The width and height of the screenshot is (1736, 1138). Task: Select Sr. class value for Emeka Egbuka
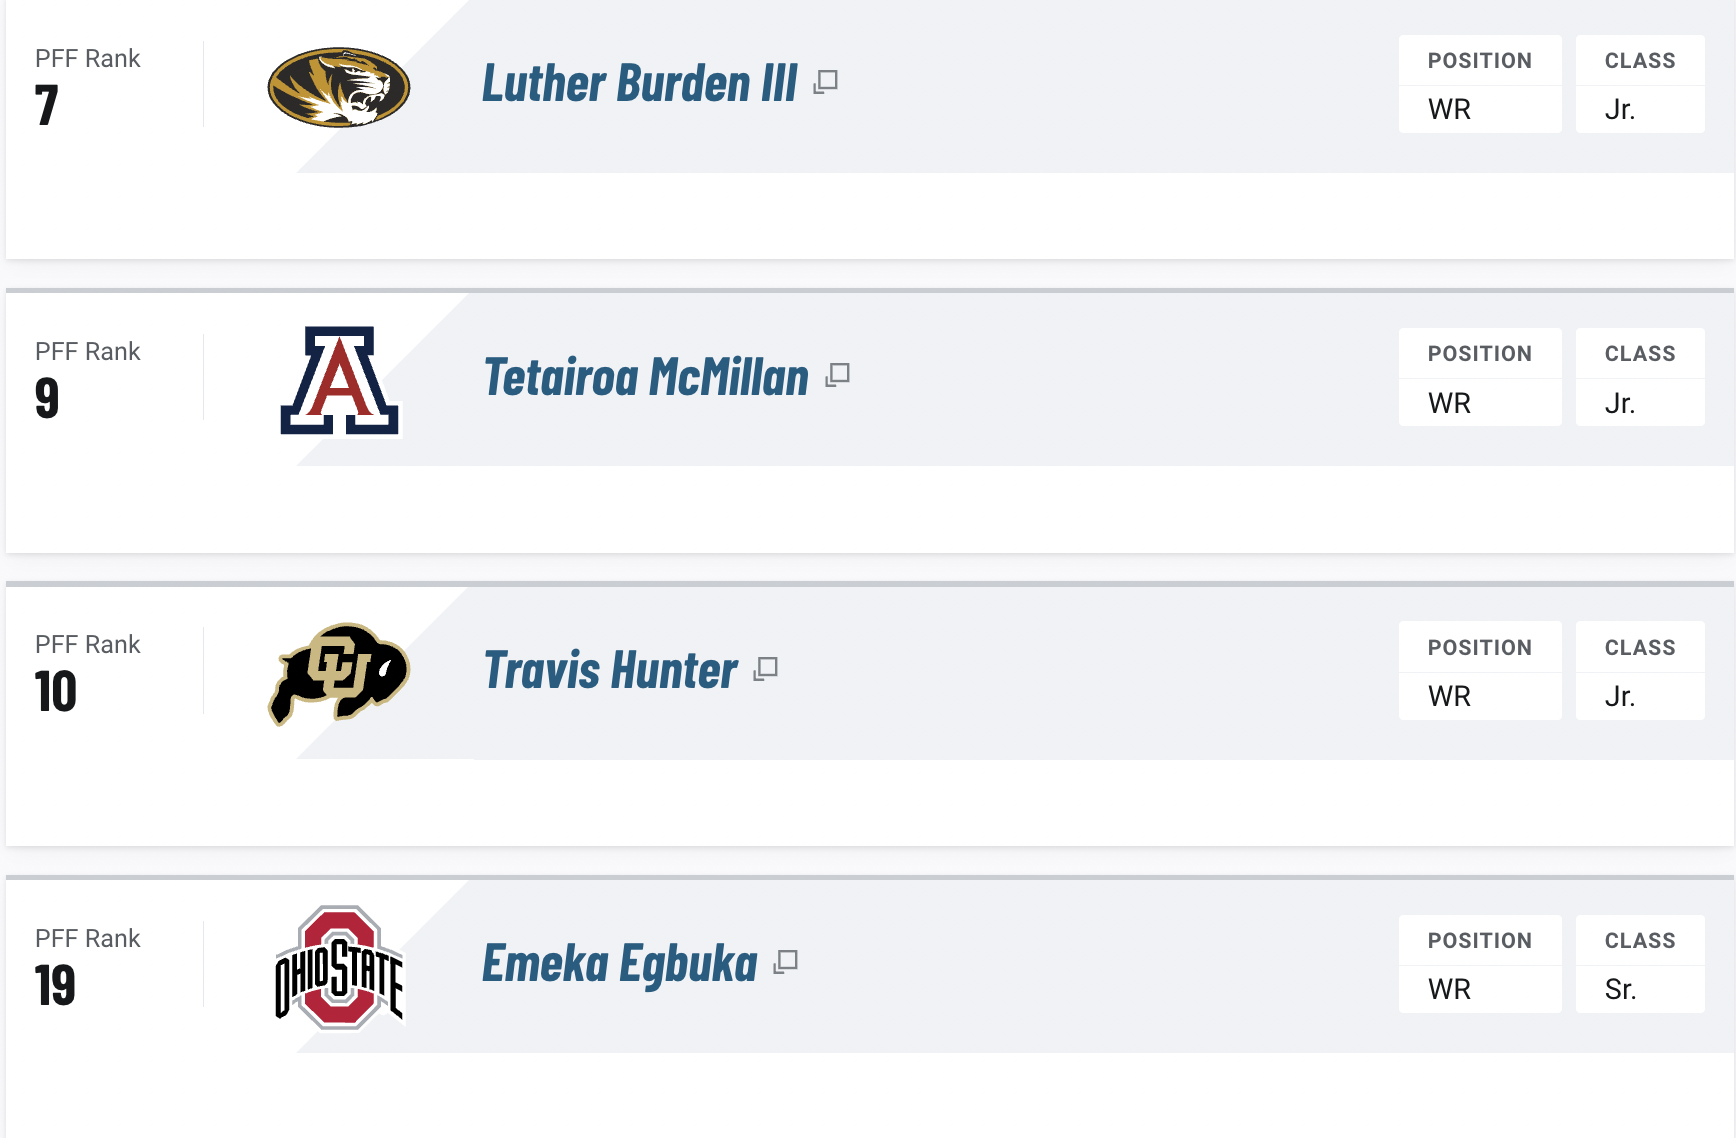pos(1620,989)
